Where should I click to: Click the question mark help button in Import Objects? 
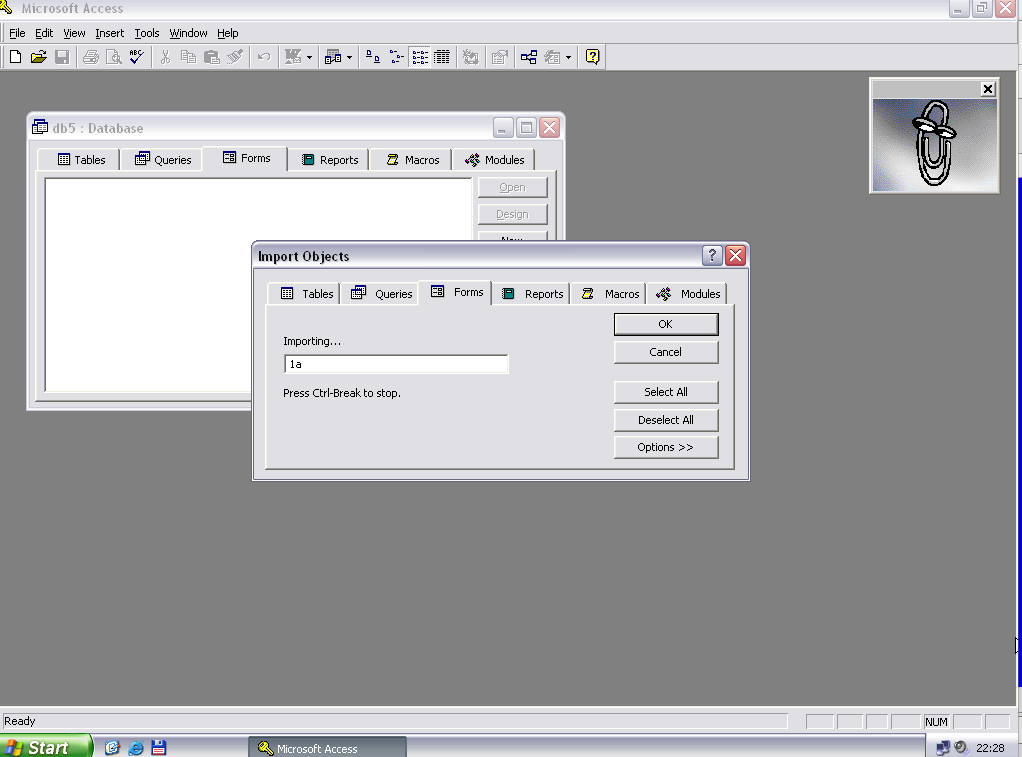712,256
